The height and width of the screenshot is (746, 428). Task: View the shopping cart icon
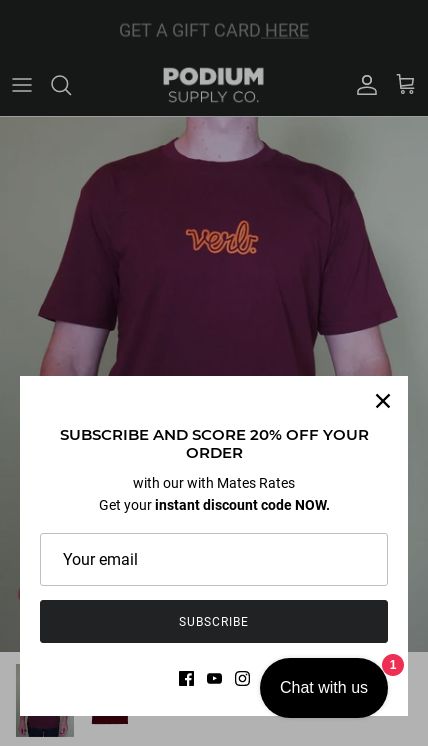click(x=406, y=85)
